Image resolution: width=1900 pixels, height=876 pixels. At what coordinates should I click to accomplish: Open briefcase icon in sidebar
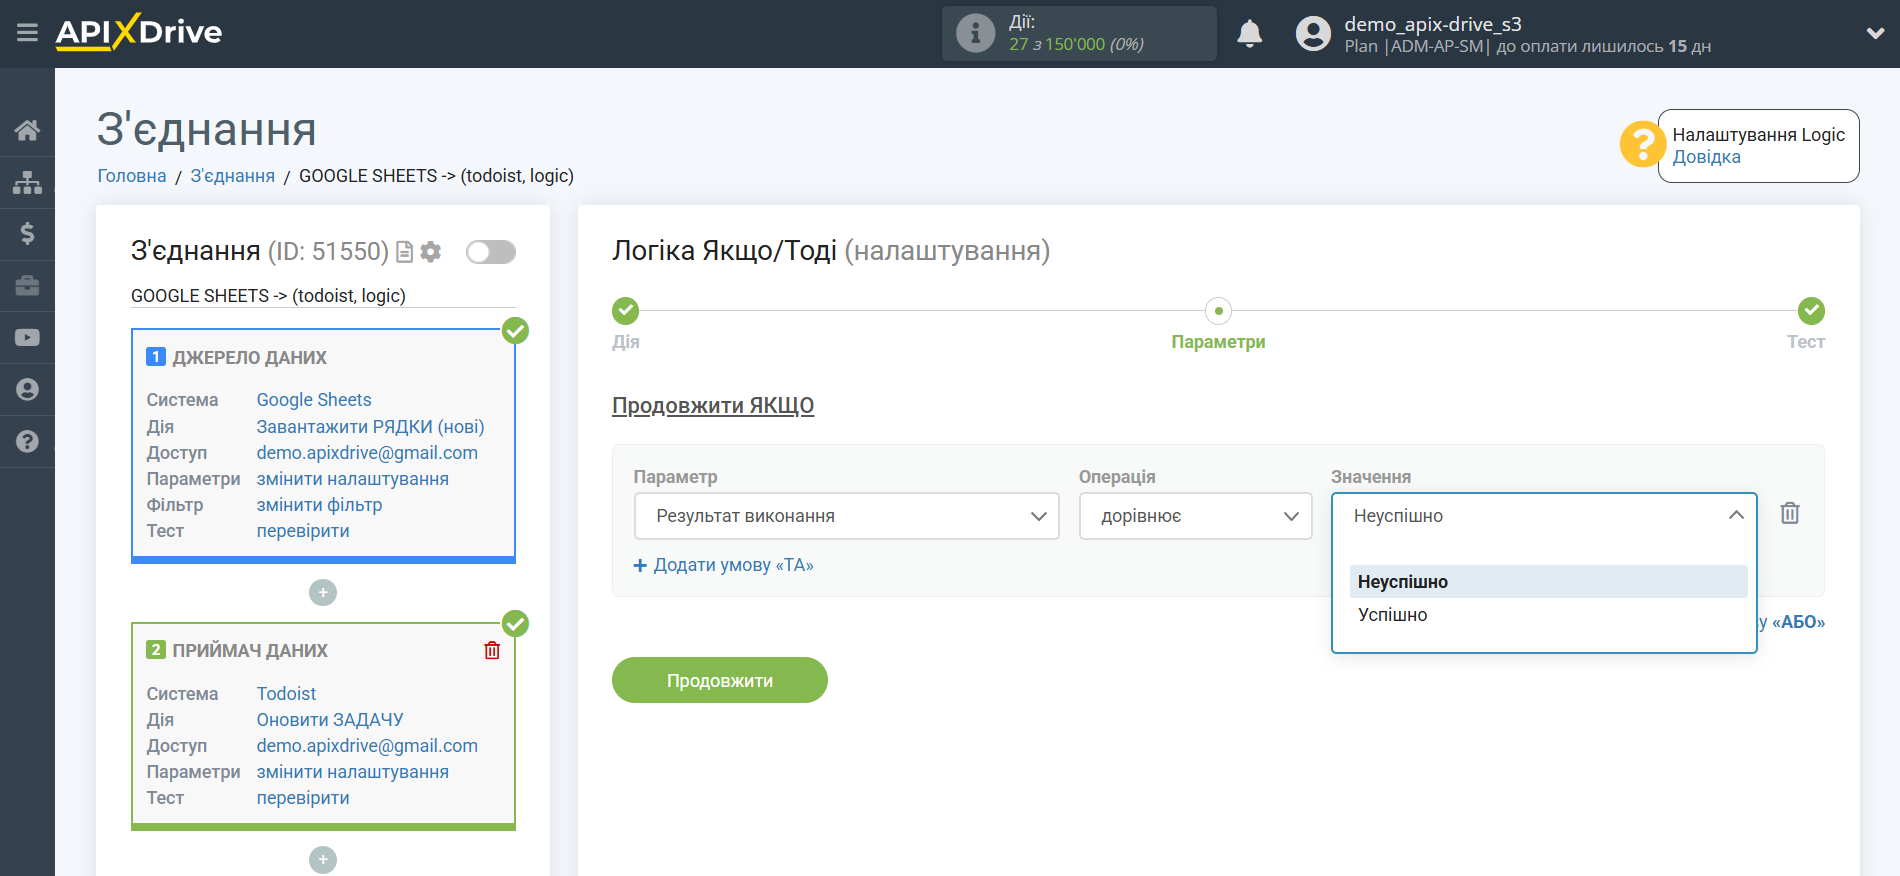[27, 286]
